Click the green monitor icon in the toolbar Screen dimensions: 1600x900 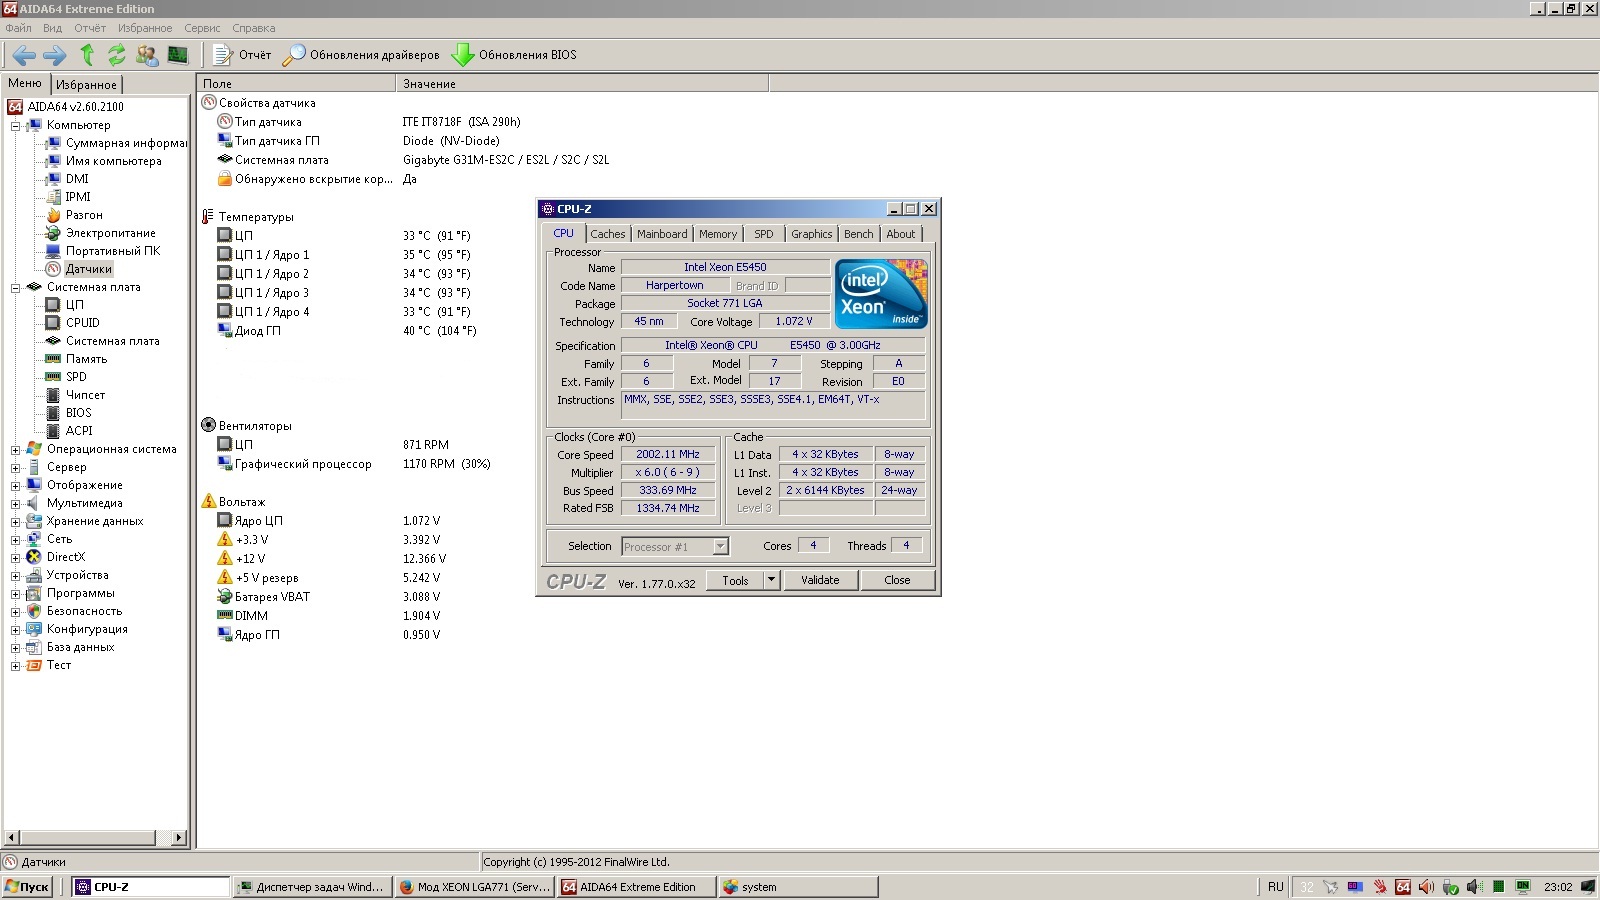(x=178, y=55)
